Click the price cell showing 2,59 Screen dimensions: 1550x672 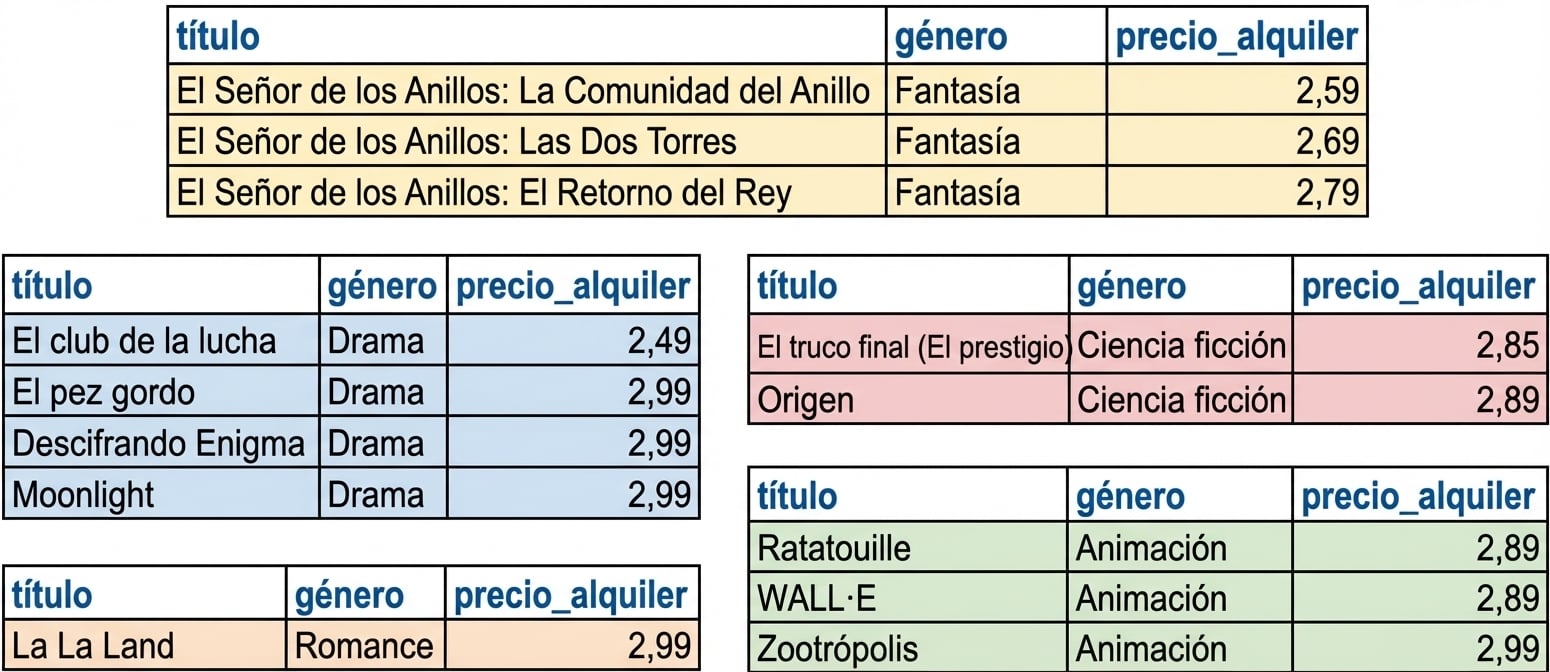(x=1236, y=90)
